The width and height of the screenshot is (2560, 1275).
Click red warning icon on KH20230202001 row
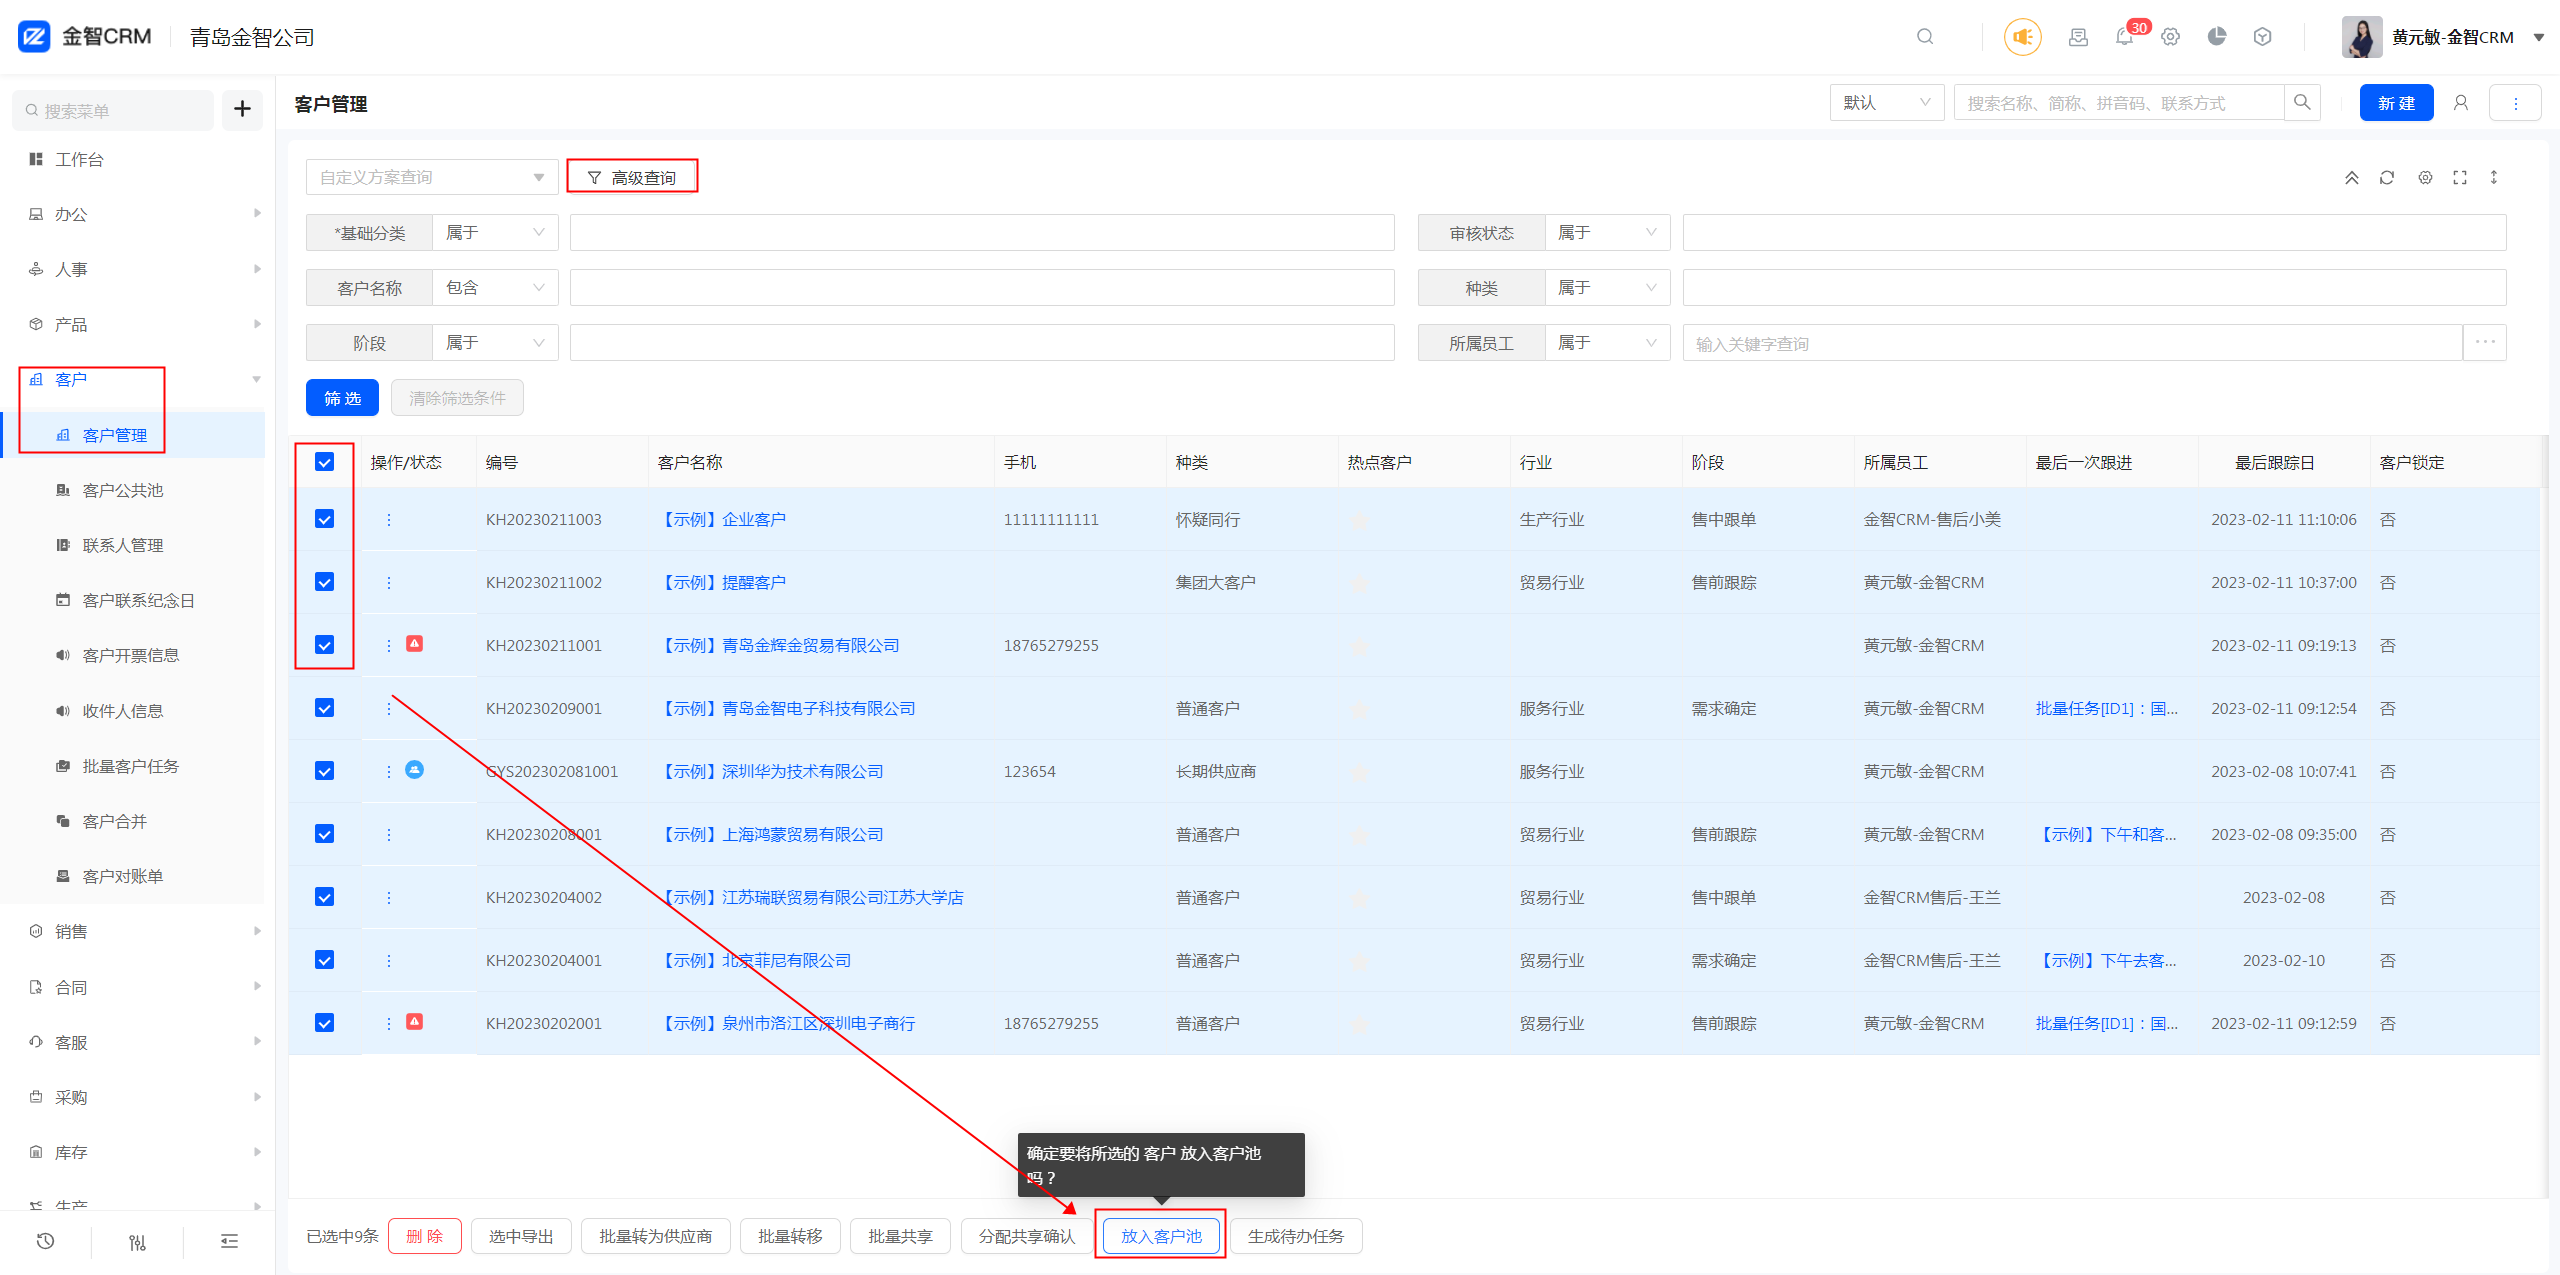414,1022
